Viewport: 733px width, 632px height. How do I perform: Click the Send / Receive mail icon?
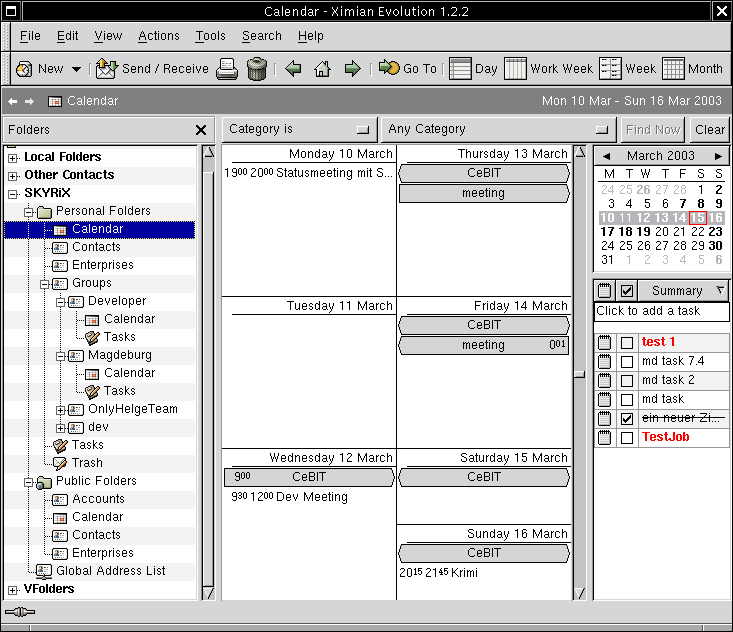click(107, 69)
